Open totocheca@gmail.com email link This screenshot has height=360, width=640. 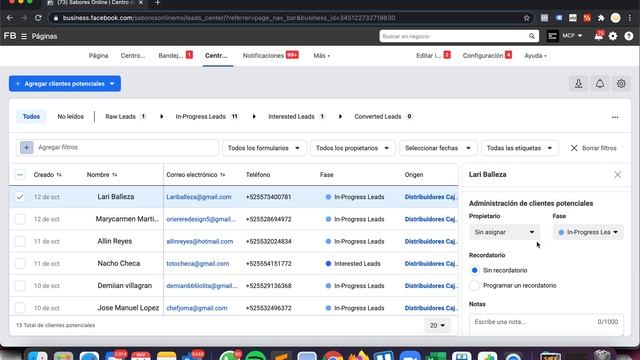[198, 264]
